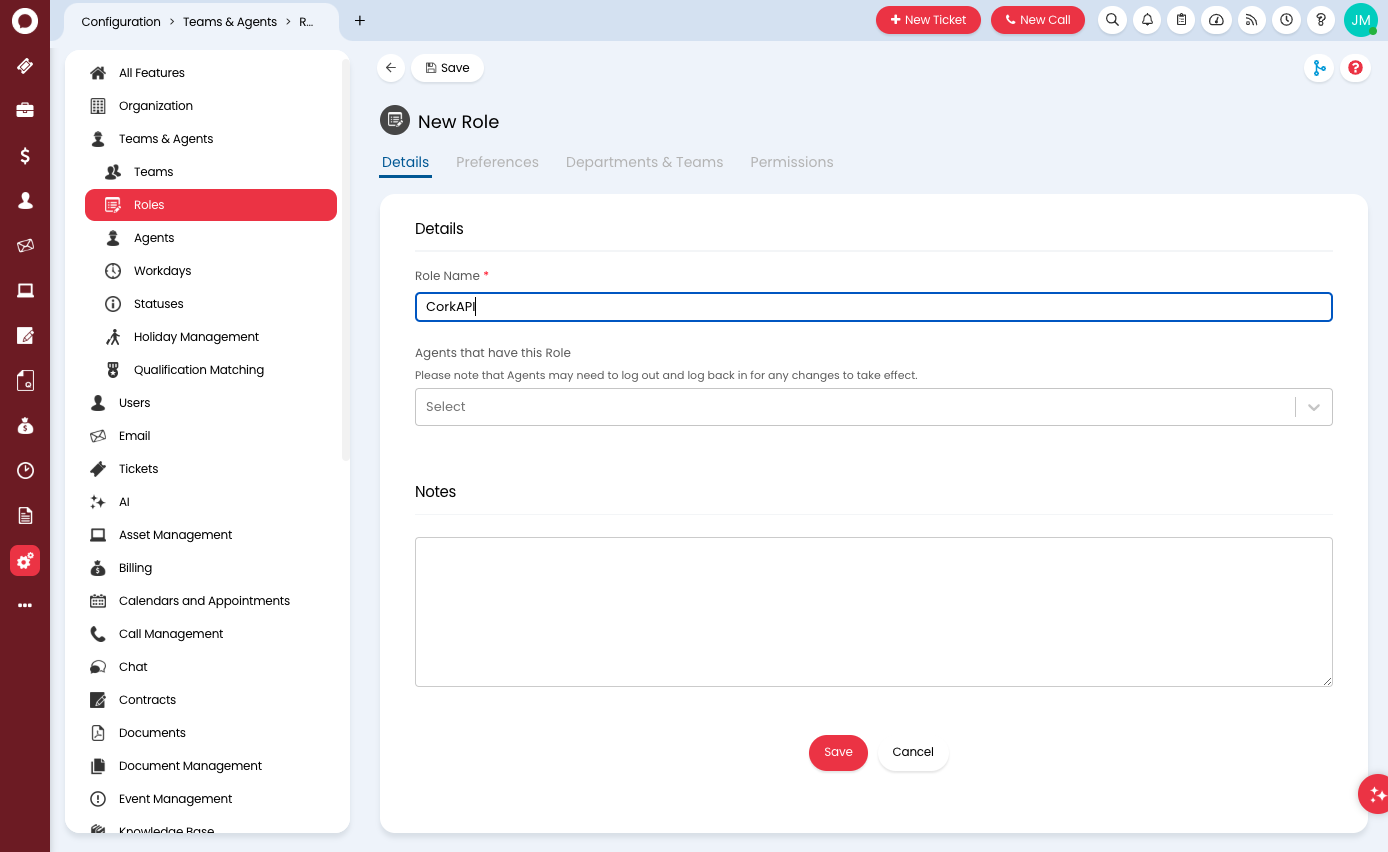Open the dollar sign icon in left rail
This screenshot has width=1388, height=852.
(x=25, y=155)
